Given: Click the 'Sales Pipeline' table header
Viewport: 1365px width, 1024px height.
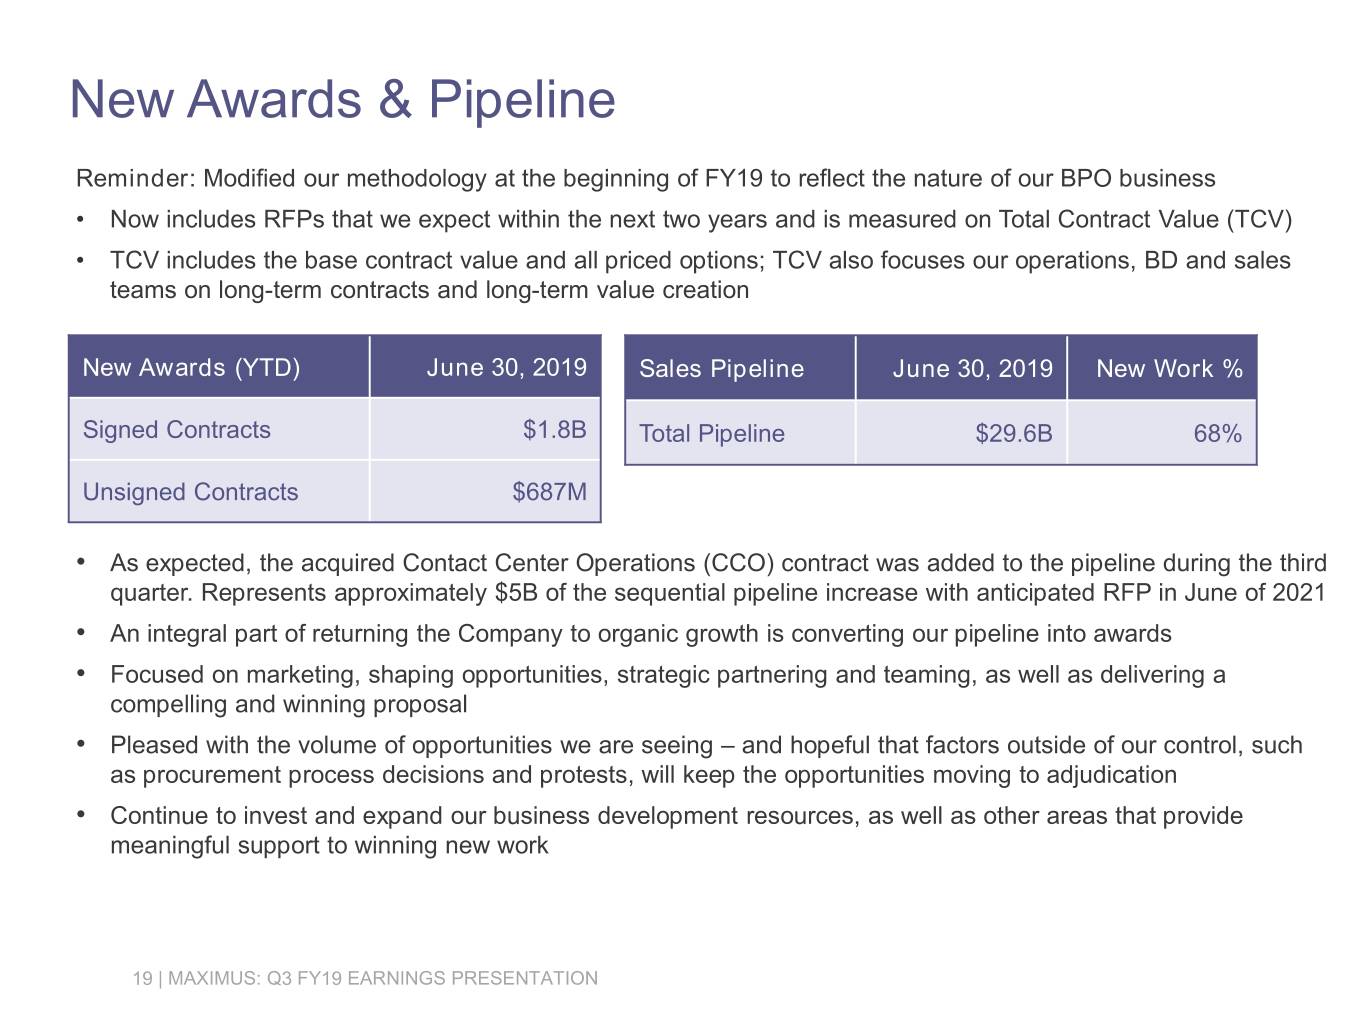Looking at the screenshot, I should point(721,369).
